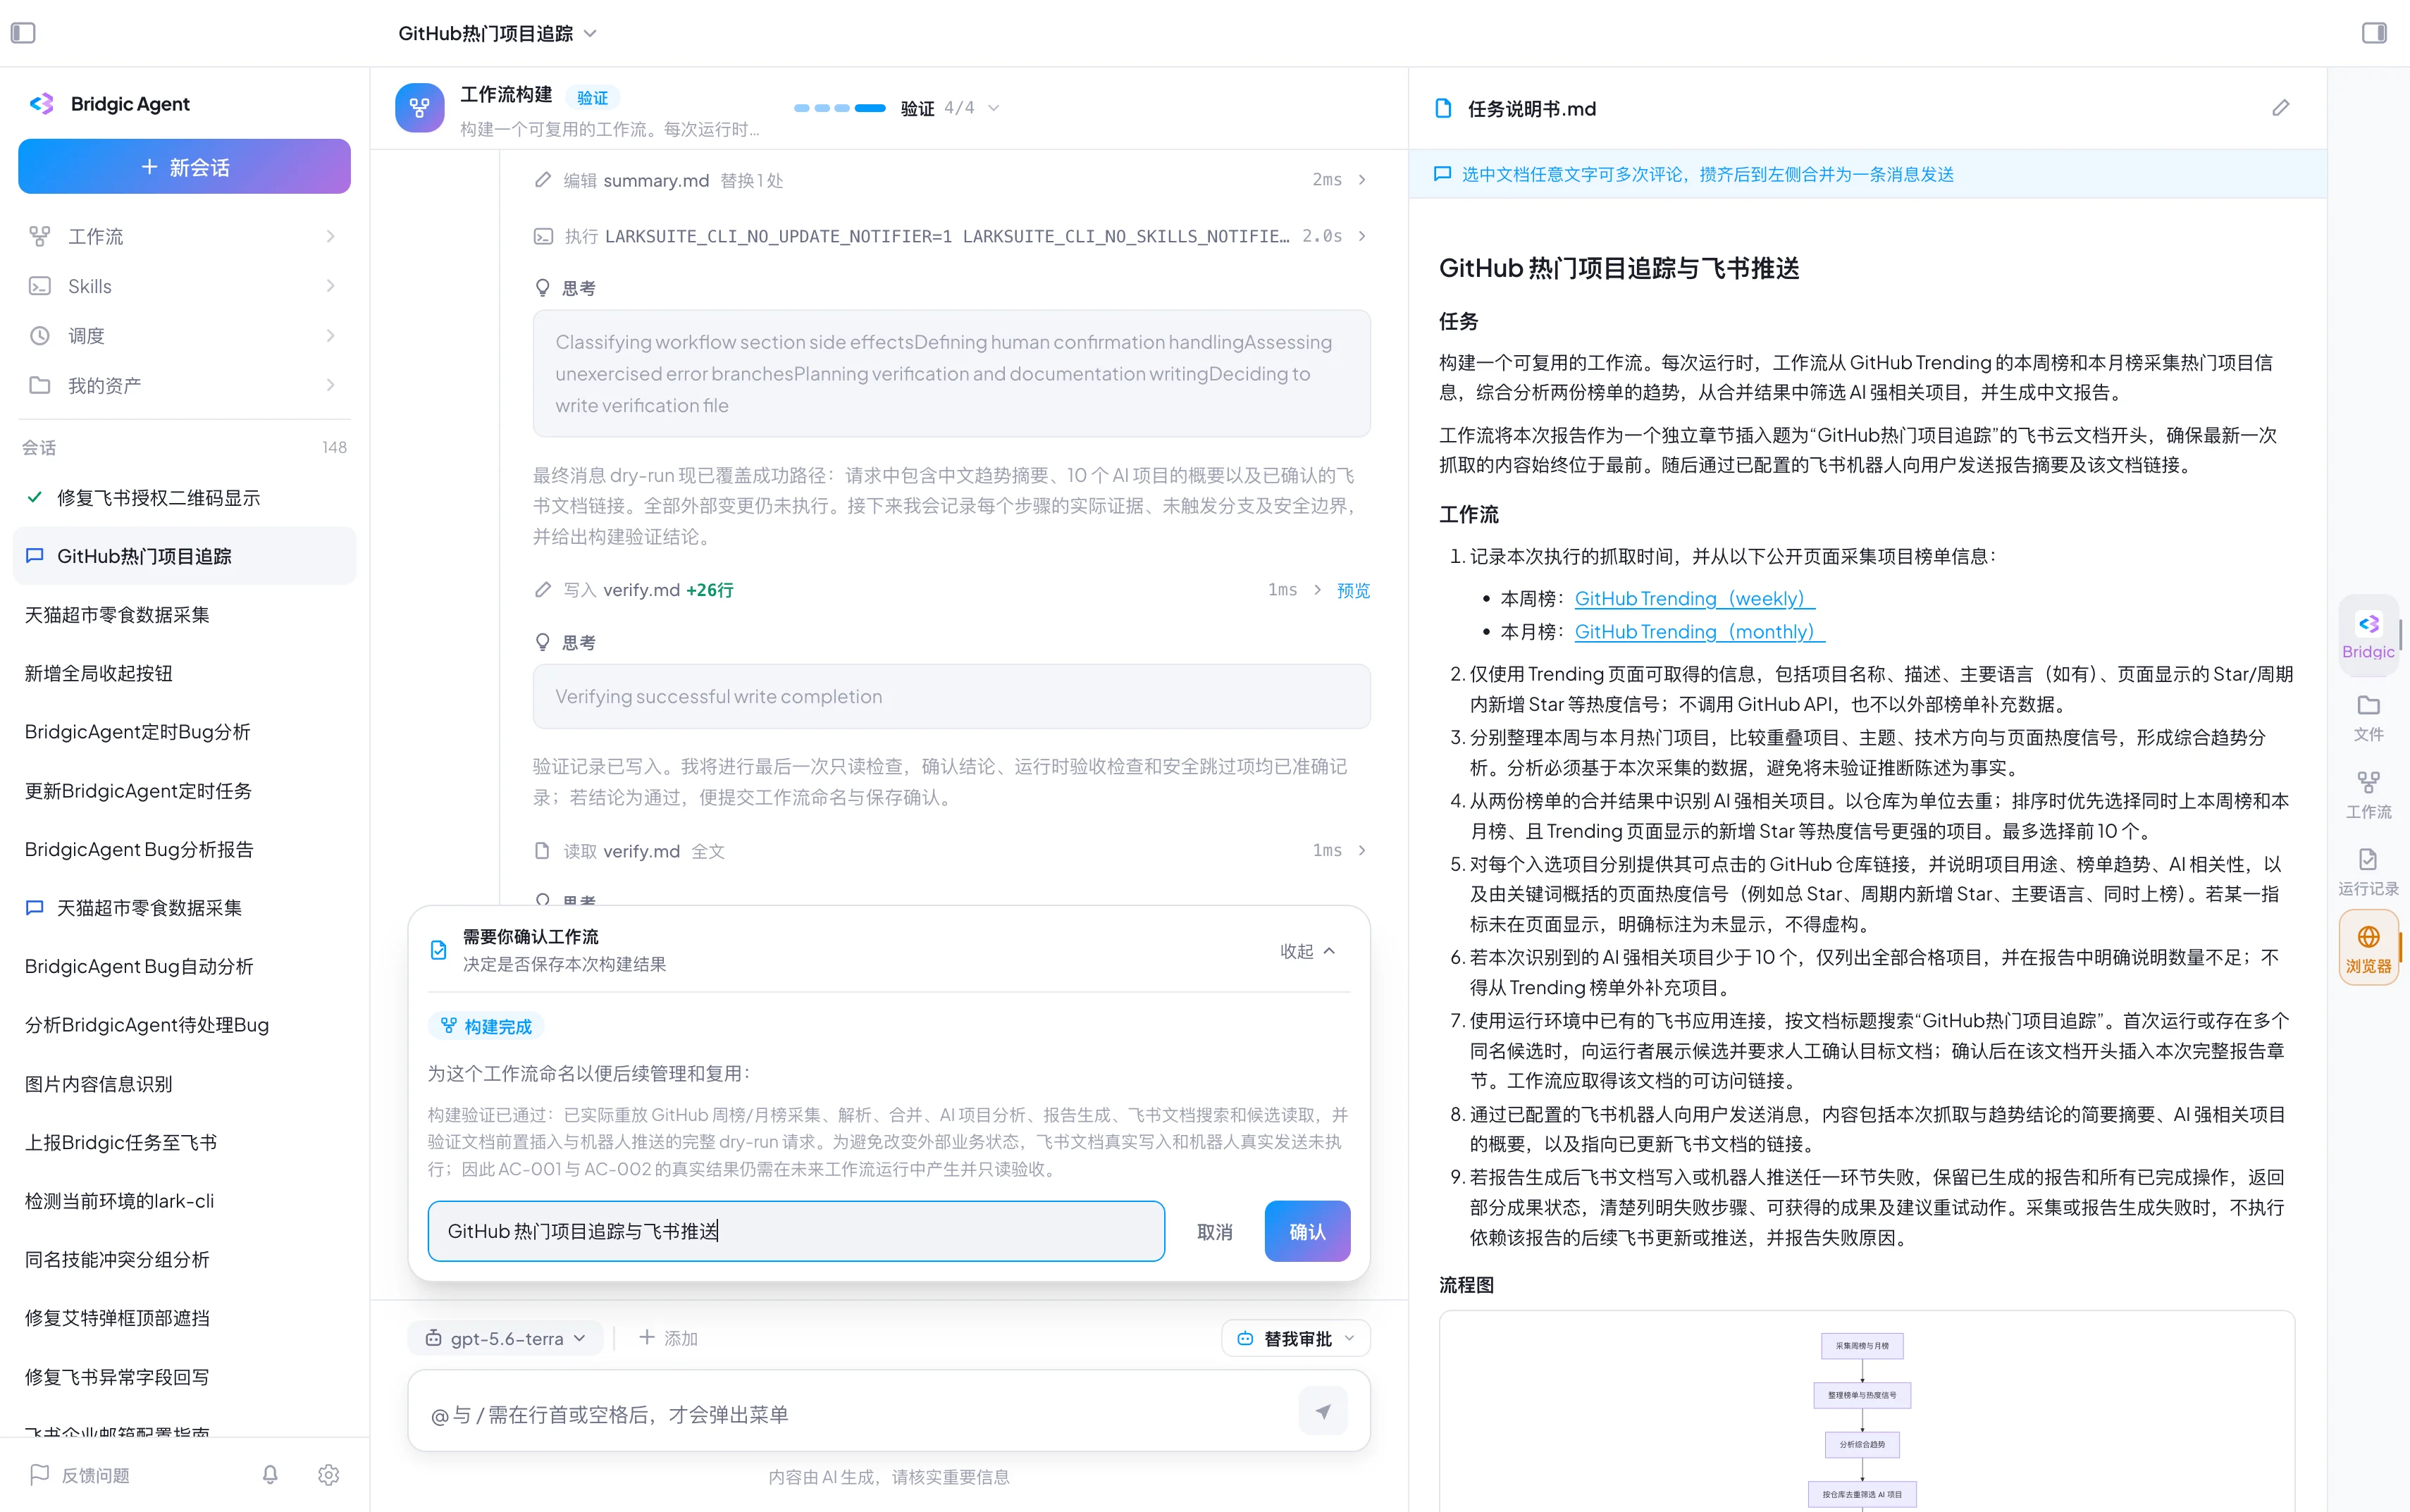Click the notification bell icon

click(x=270, y=1474)
